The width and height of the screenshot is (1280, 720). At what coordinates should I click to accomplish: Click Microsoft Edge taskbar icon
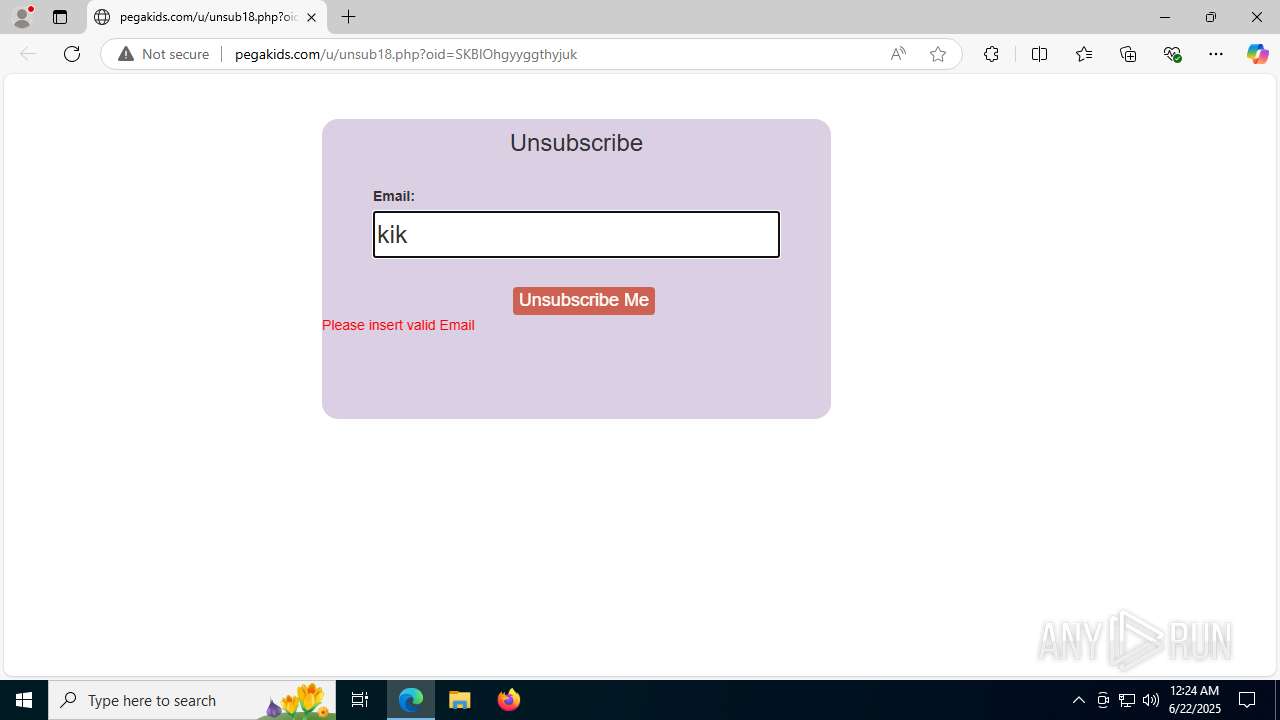tap(411, 700)
